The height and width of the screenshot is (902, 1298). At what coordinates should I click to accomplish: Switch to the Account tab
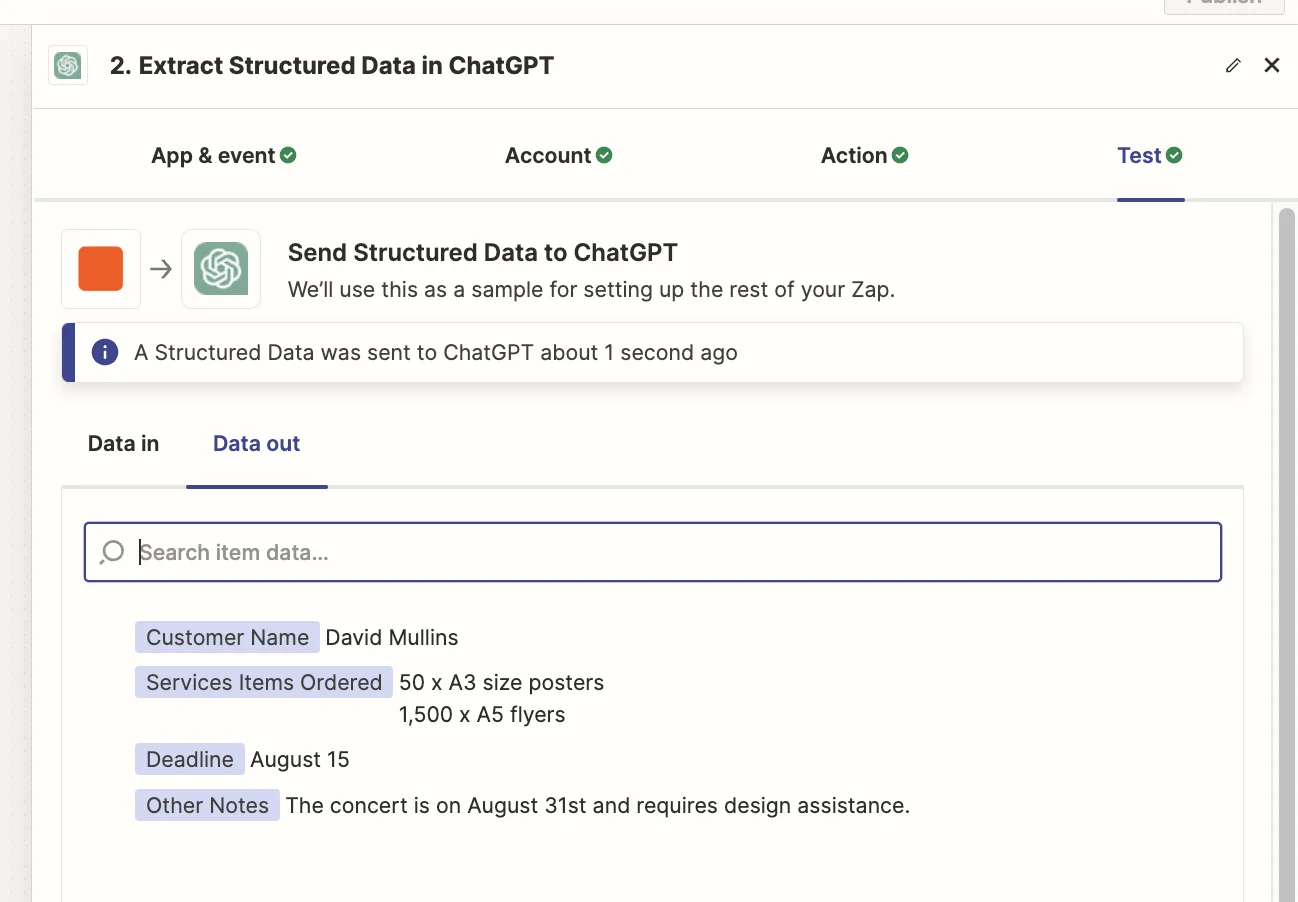[548, 156]
